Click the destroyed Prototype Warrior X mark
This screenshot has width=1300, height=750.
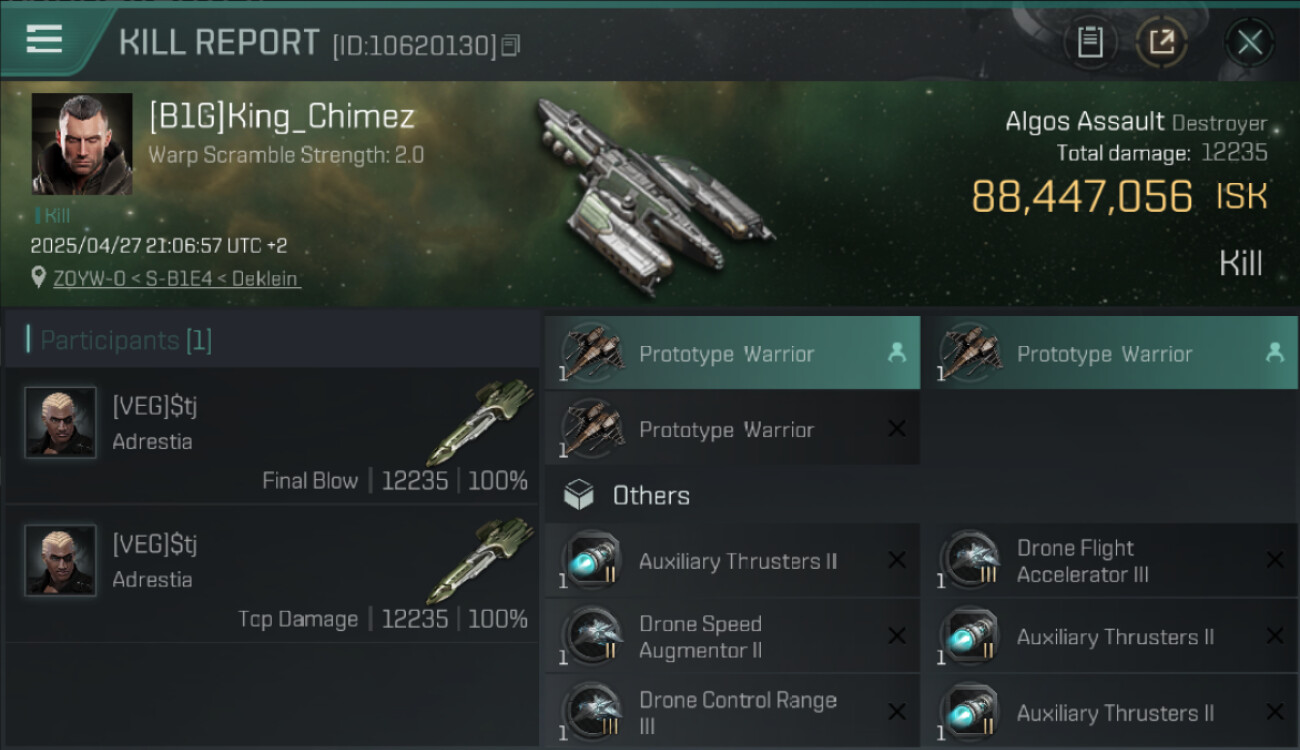pyautogui.click(x=897, y=429)
